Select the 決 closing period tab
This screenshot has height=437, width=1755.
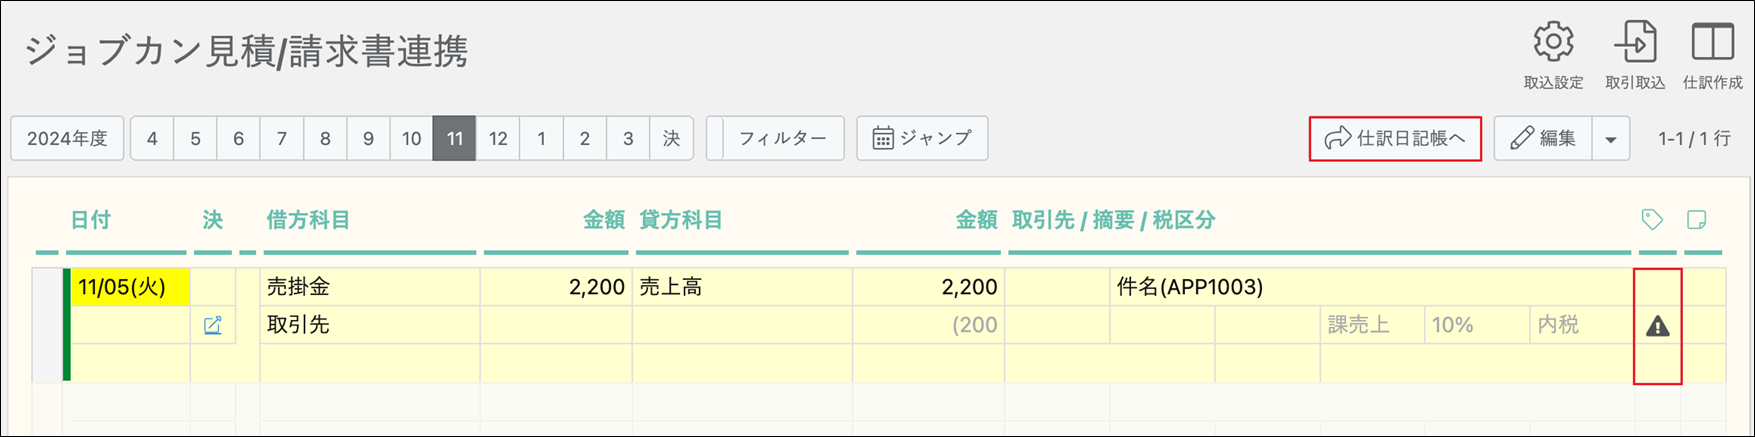(x=671, y=138)
